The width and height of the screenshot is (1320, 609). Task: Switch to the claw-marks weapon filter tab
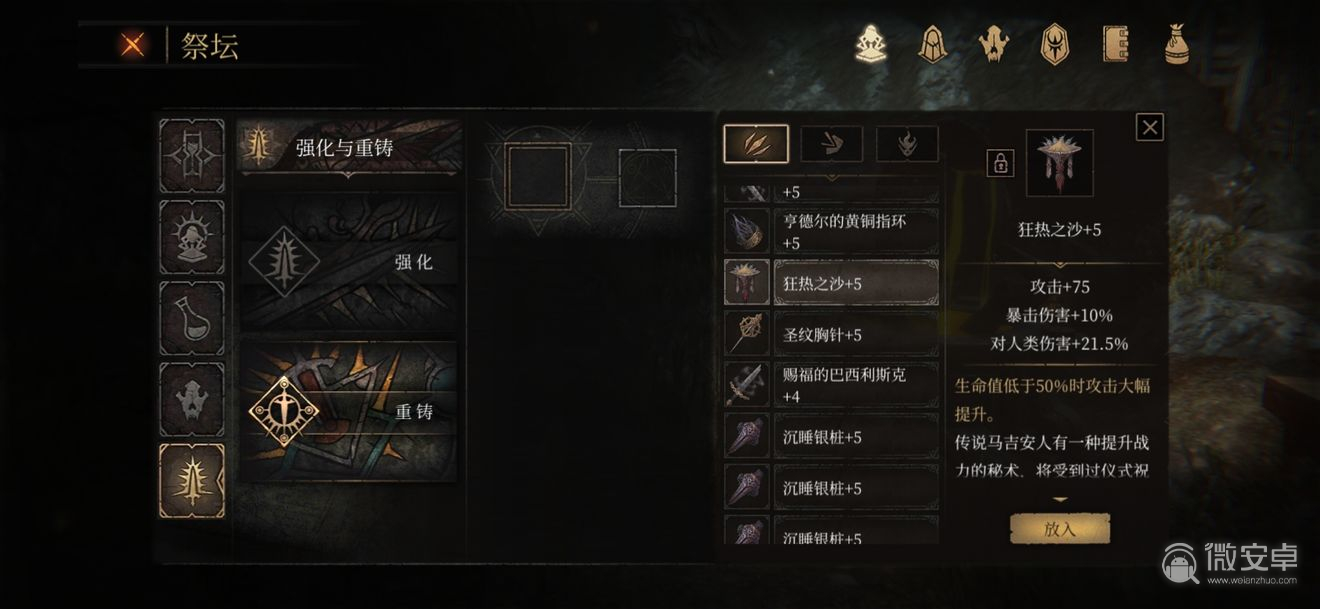click(x=756, y=144)
